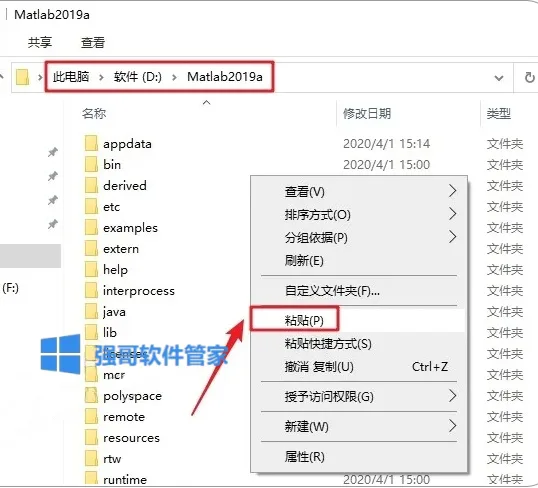This screenshot has height=488, width=538.
Task: Select the java folder icon
Action: 91,311
